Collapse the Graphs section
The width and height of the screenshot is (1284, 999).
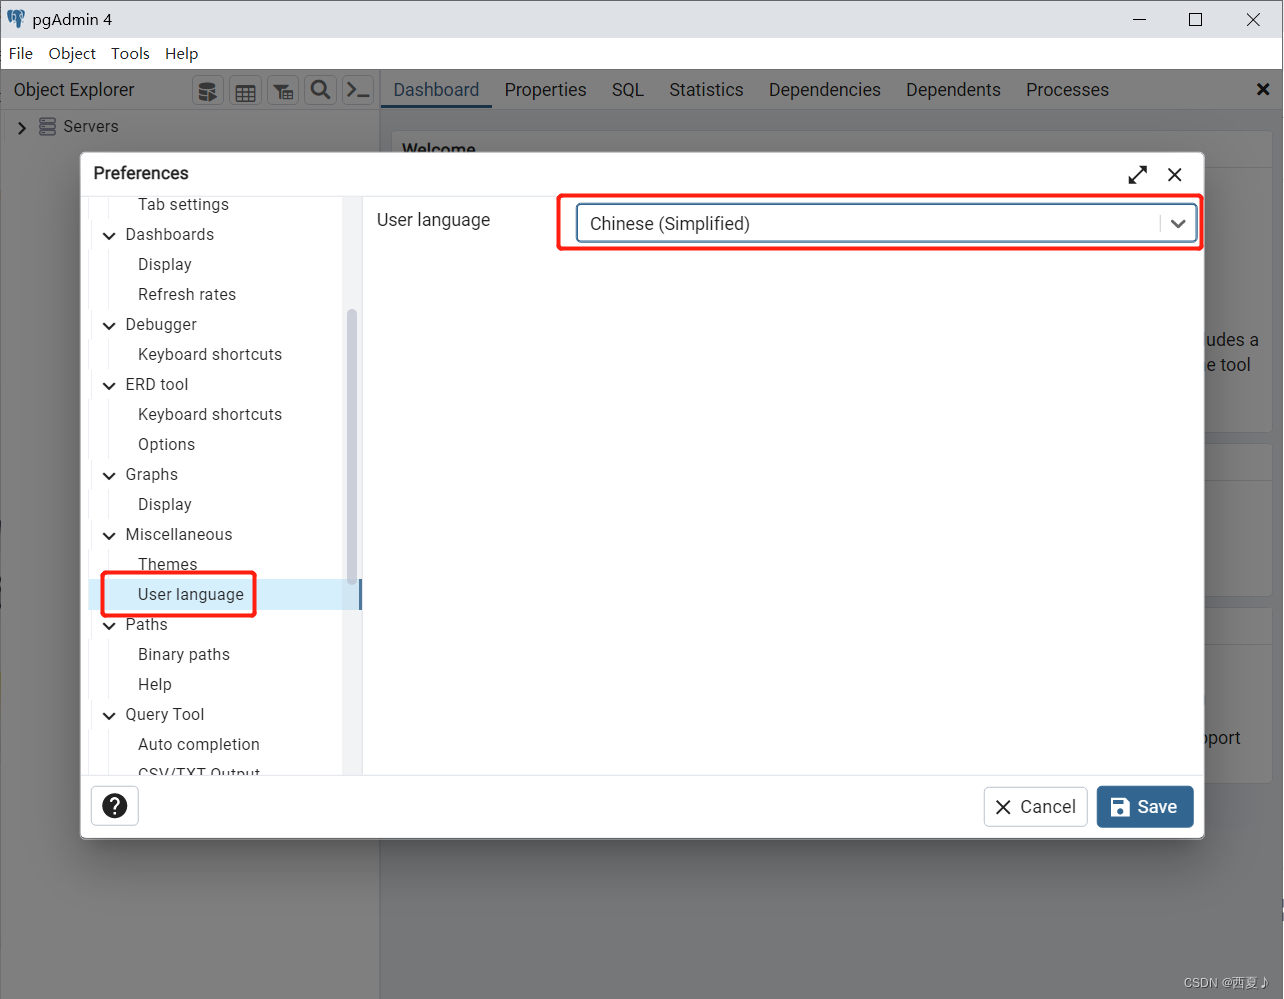(x=109, y=476)
